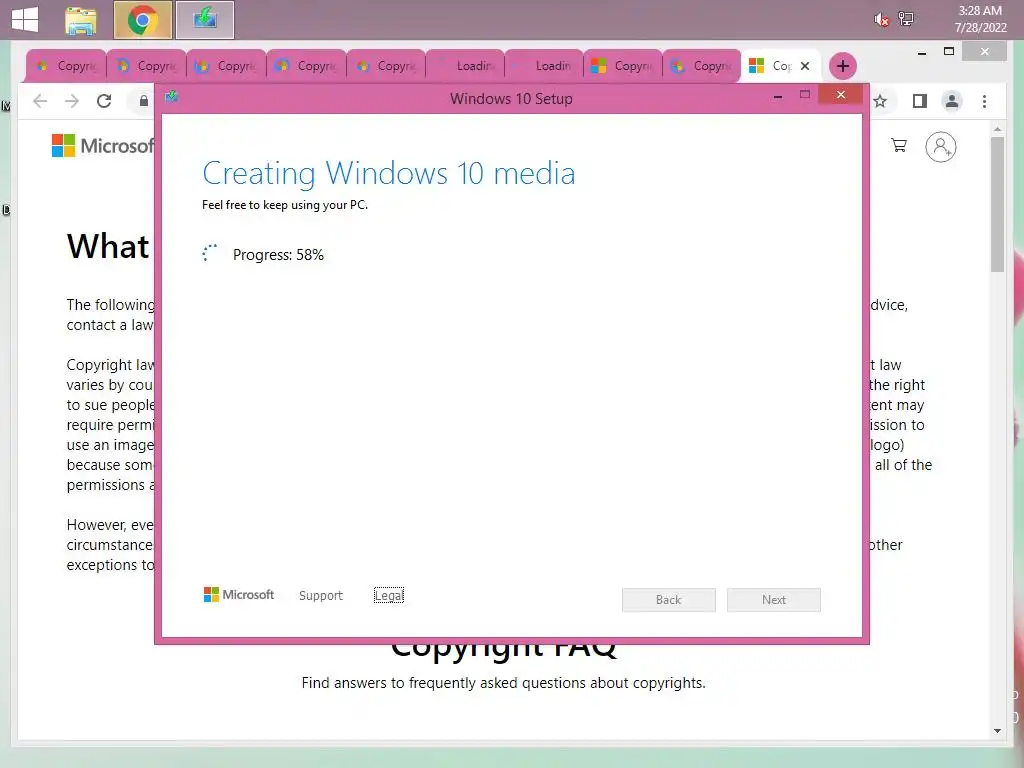Close the Windows 10 Setup window
Image resolution: width=1024 pixels, height=768 pixels.
click(x=841, y=95)
